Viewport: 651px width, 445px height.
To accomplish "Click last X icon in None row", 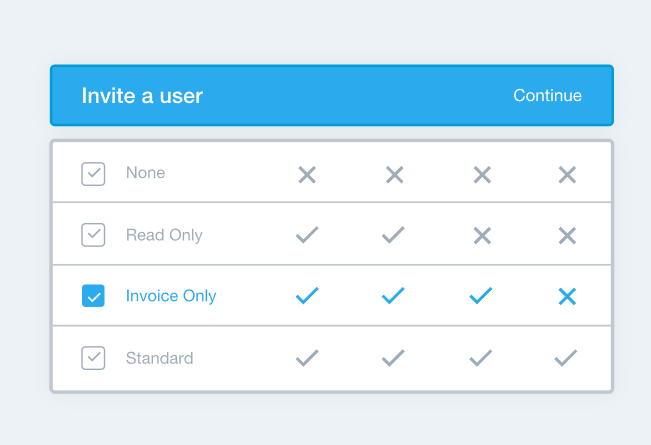I will pos(567,175).
